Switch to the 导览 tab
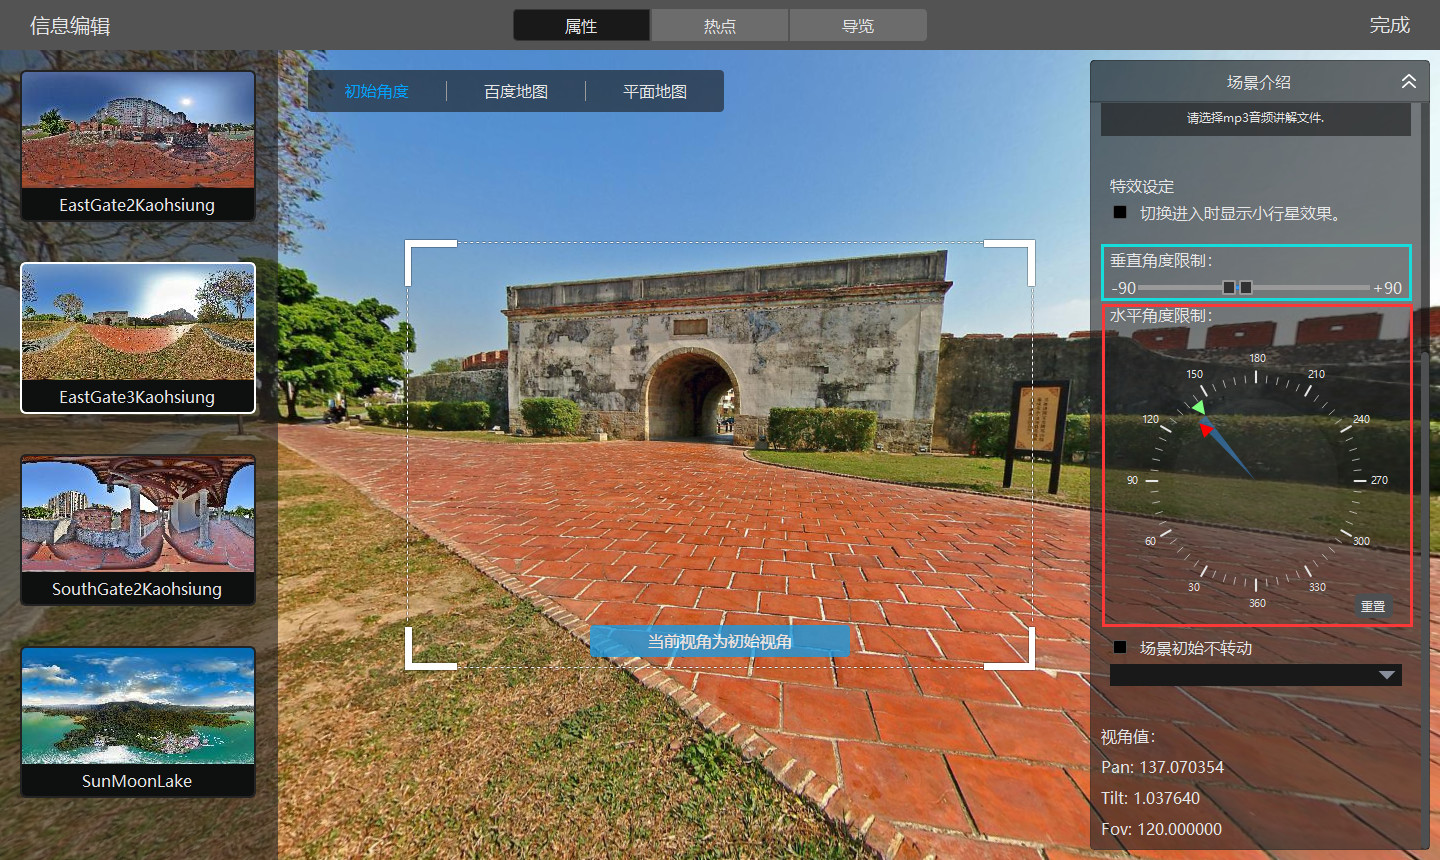This screenshot has height=860, width=1440. tap(857, 26)
